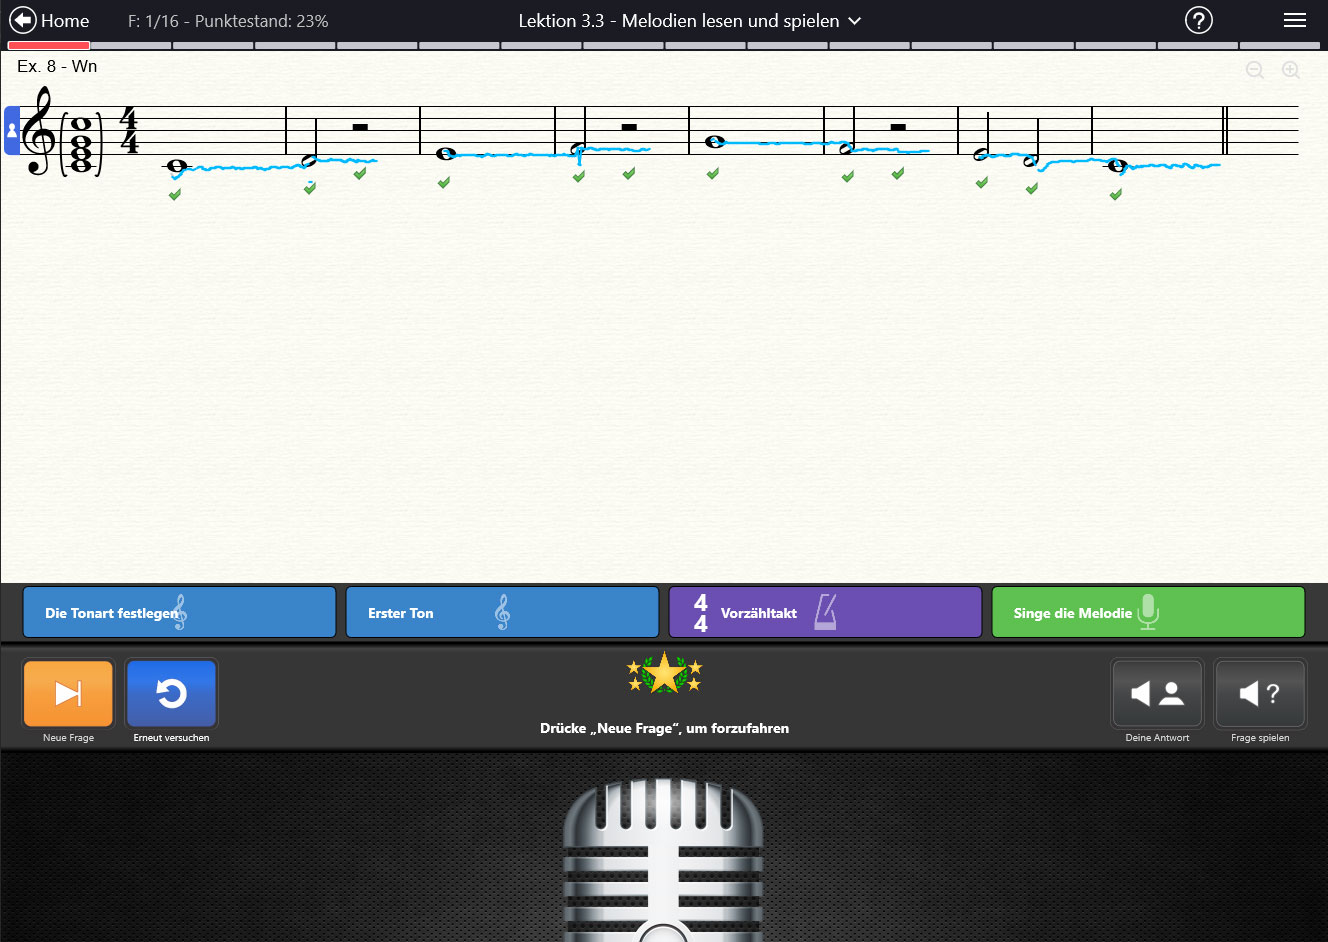The height and width of the screenshot is (942, 1328).
Task: Play Deine Antwort speaker icon
Action: [x=1157, y=693]
